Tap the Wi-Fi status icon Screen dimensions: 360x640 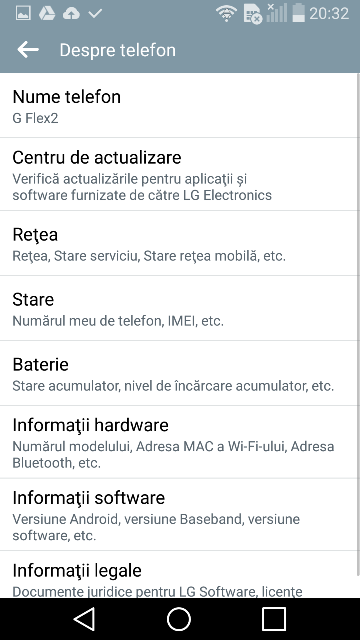pos(227,13)
